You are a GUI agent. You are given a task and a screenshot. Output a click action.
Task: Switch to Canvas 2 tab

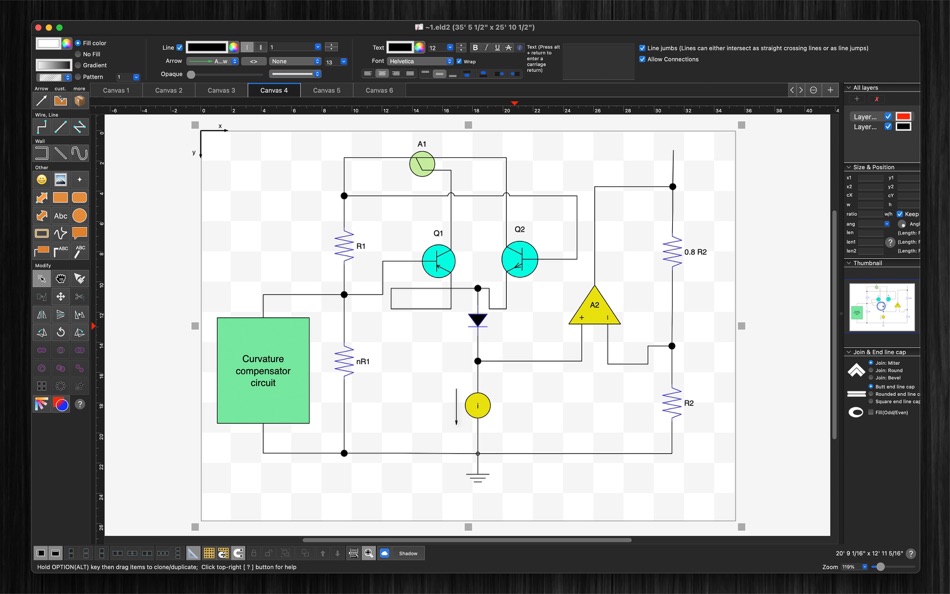pos(168,90)
